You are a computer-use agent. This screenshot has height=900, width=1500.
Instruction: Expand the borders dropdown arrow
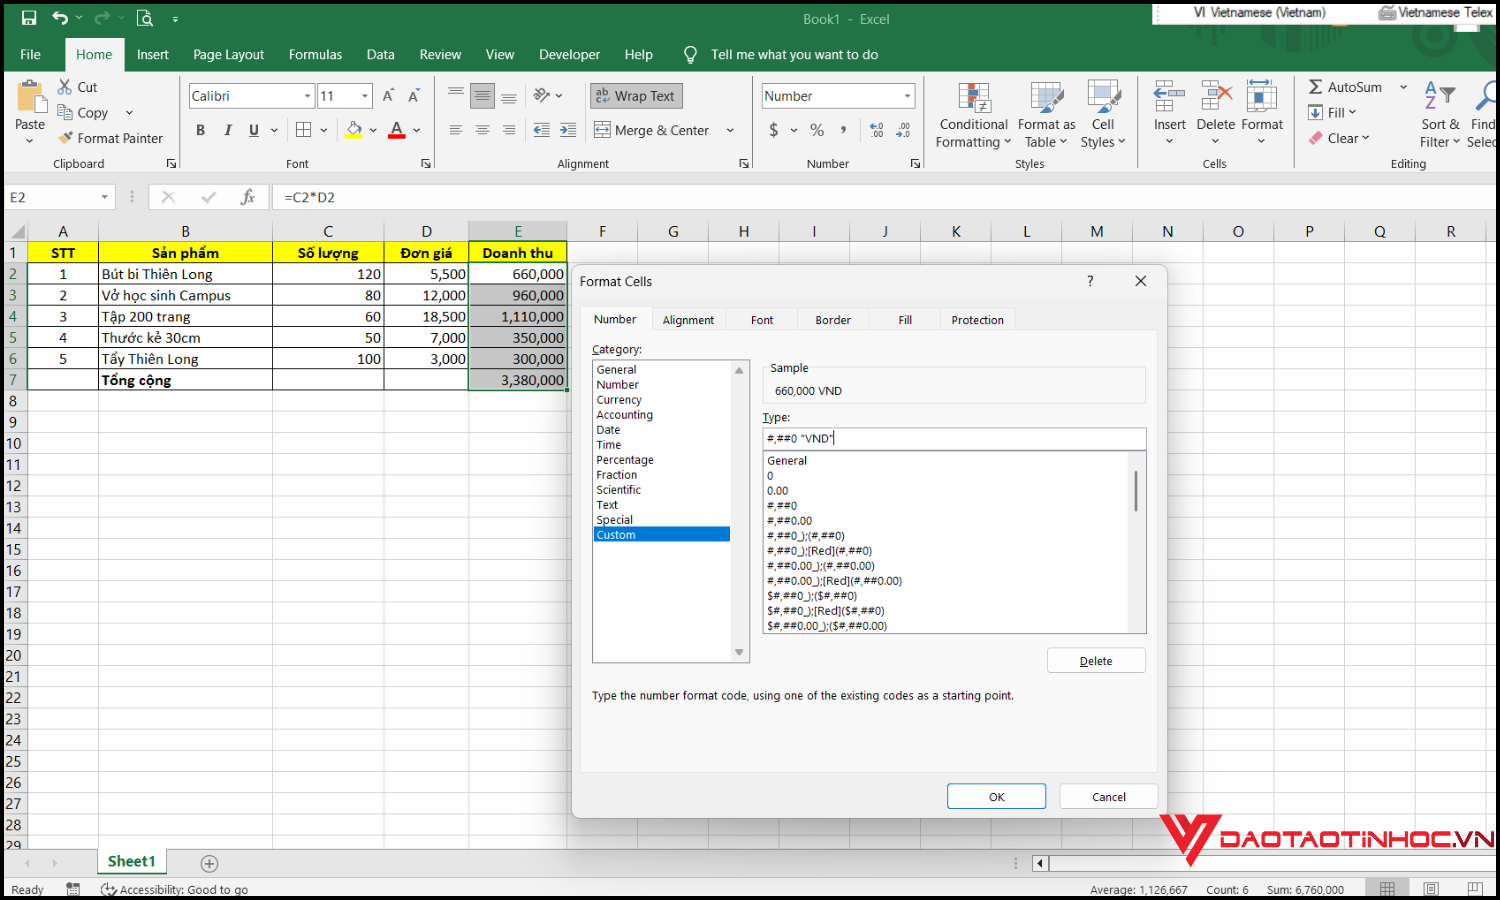click(x=324, y=130)
